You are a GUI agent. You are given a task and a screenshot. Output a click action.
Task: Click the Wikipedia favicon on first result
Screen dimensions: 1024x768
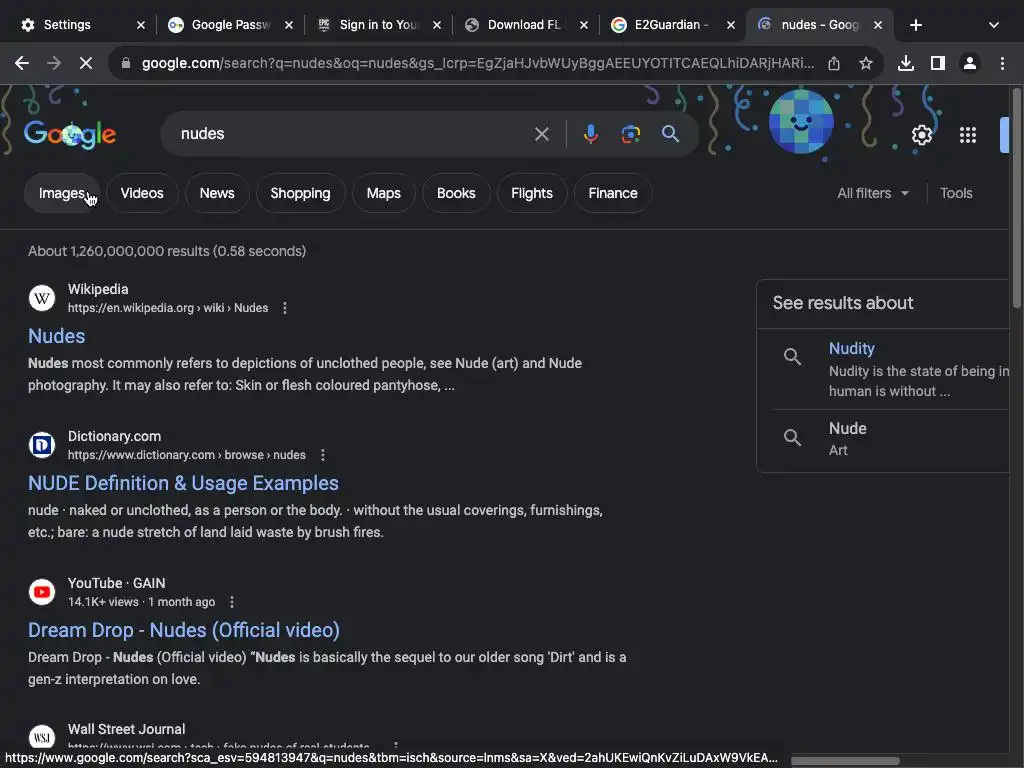click(x=42, y=298)
